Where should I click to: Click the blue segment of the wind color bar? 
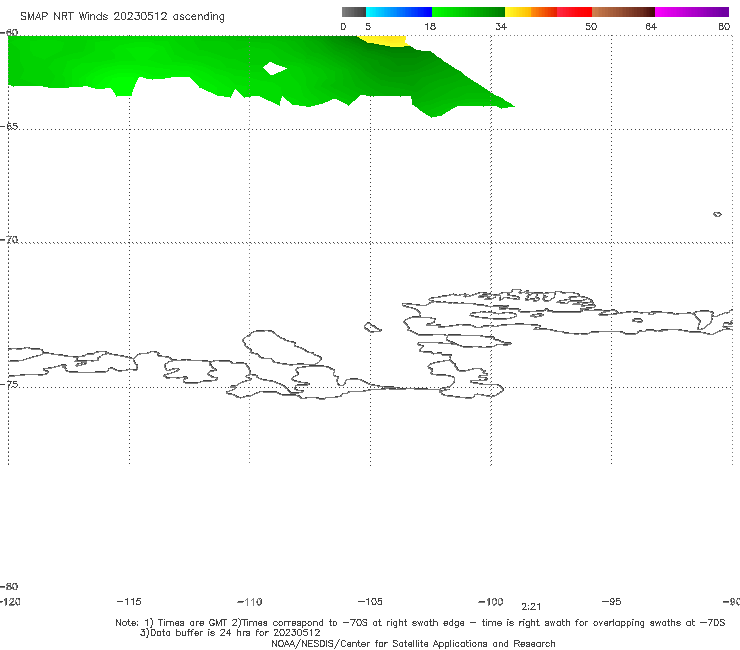tap(399, 12)
